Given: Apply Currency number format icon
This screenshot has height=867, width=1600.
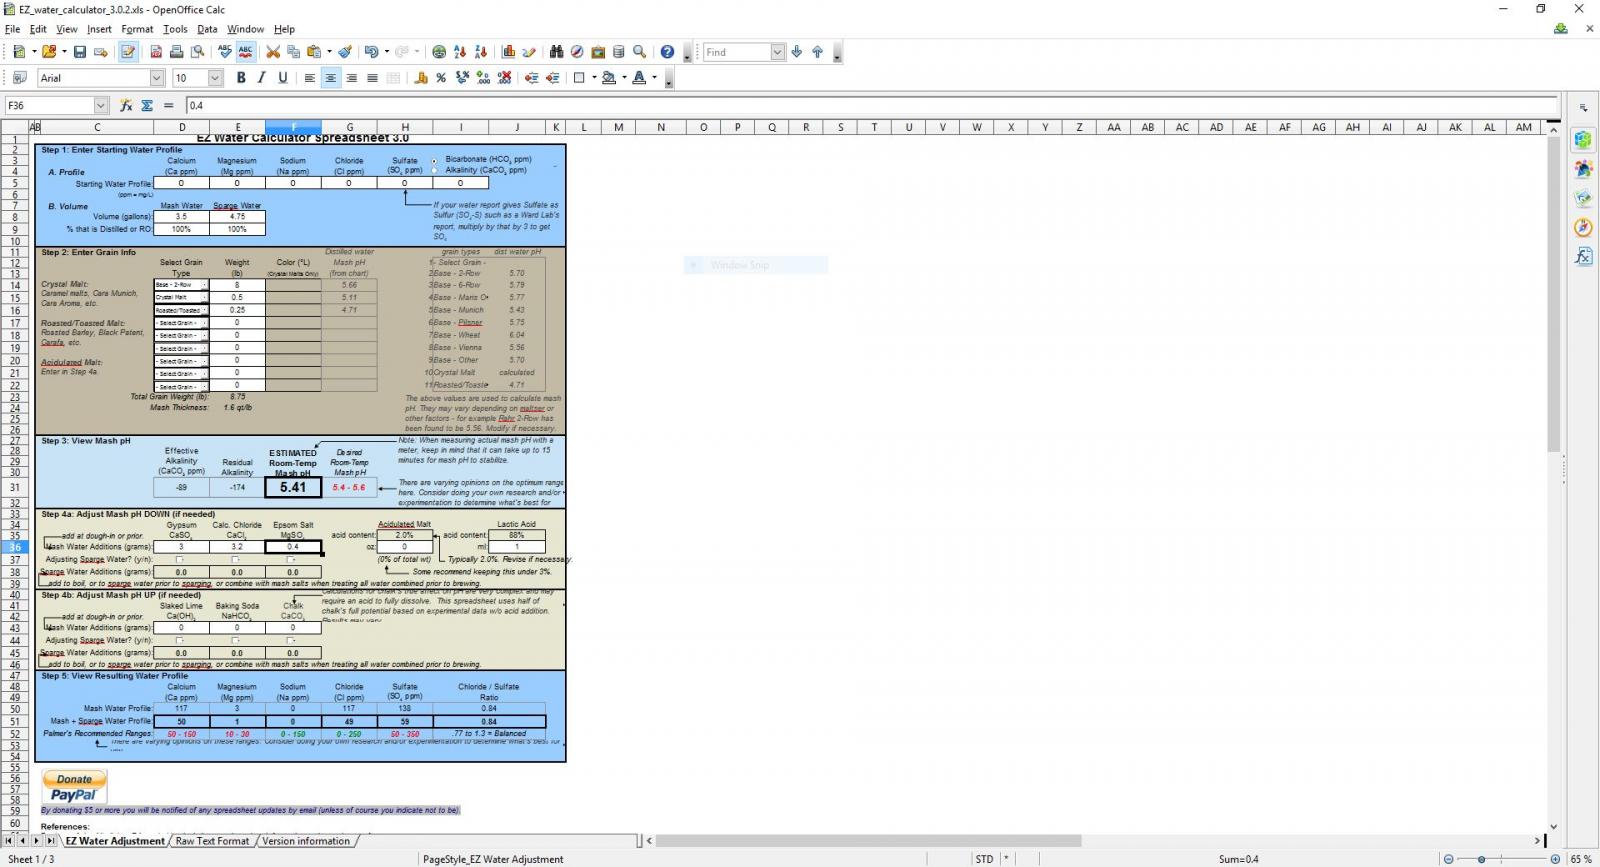Looking at the screenshot, I should [421, 78].
